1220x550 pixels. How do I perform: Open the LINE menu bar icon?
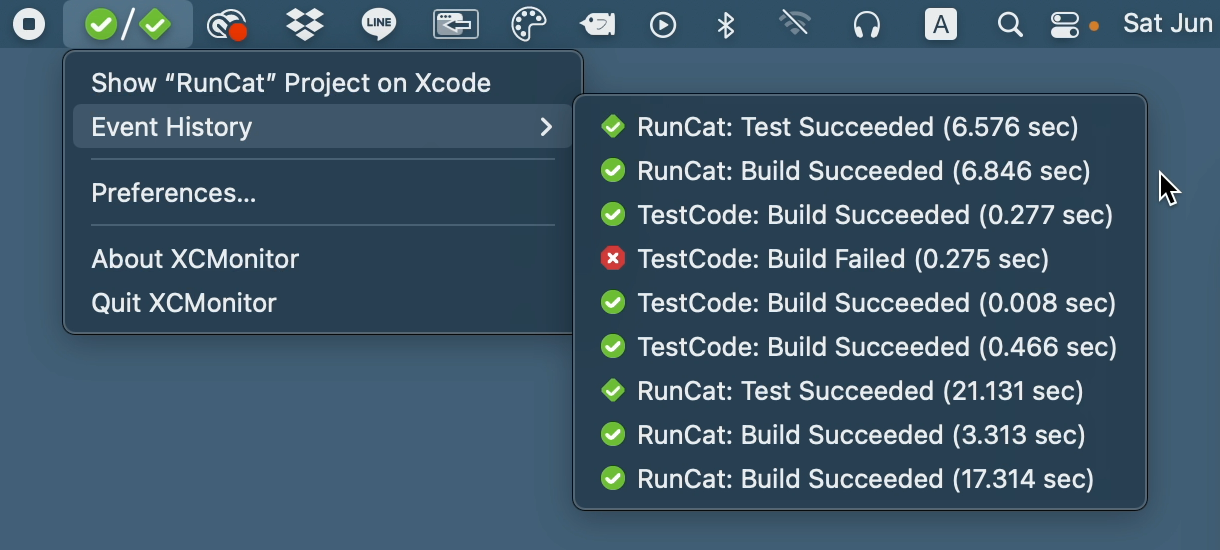click(x=379, y=24)
